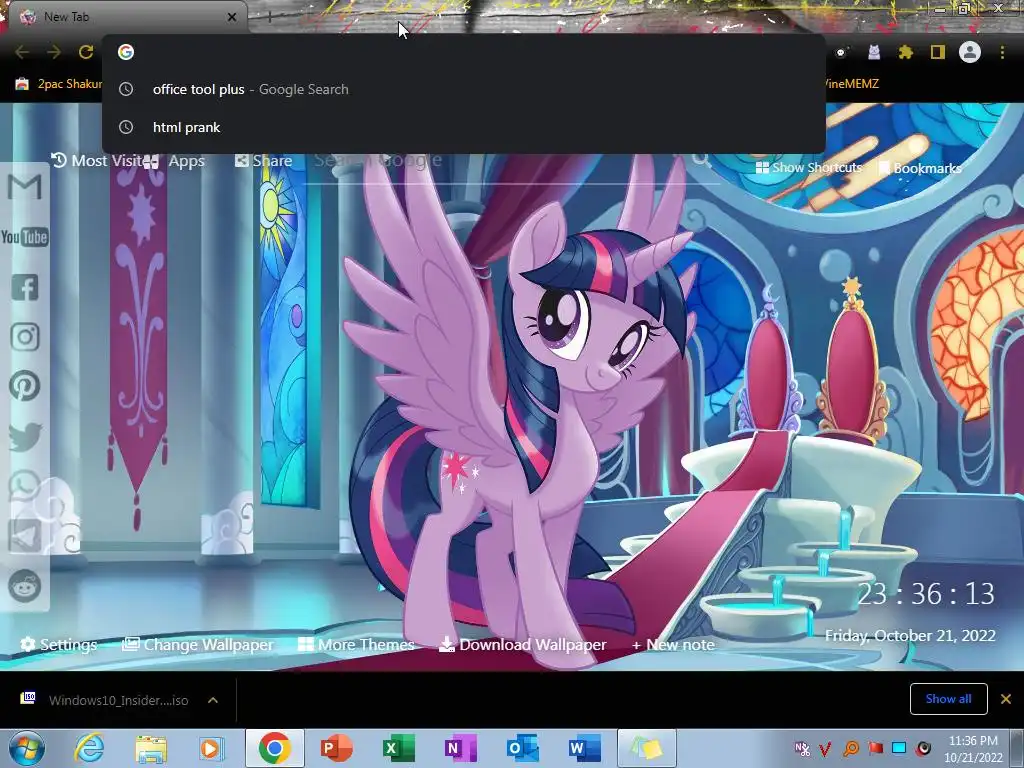Toggle the Chrome side panel

point(938,52)
